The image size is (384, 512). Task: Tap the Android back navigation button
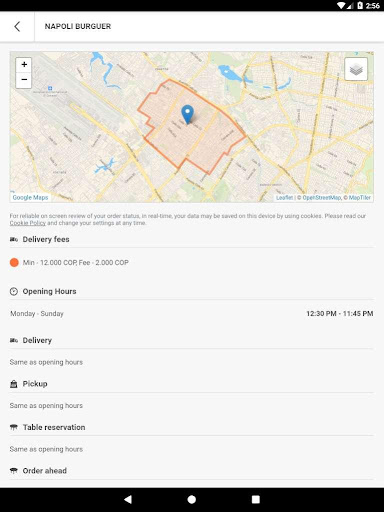(x=128, y=499)
